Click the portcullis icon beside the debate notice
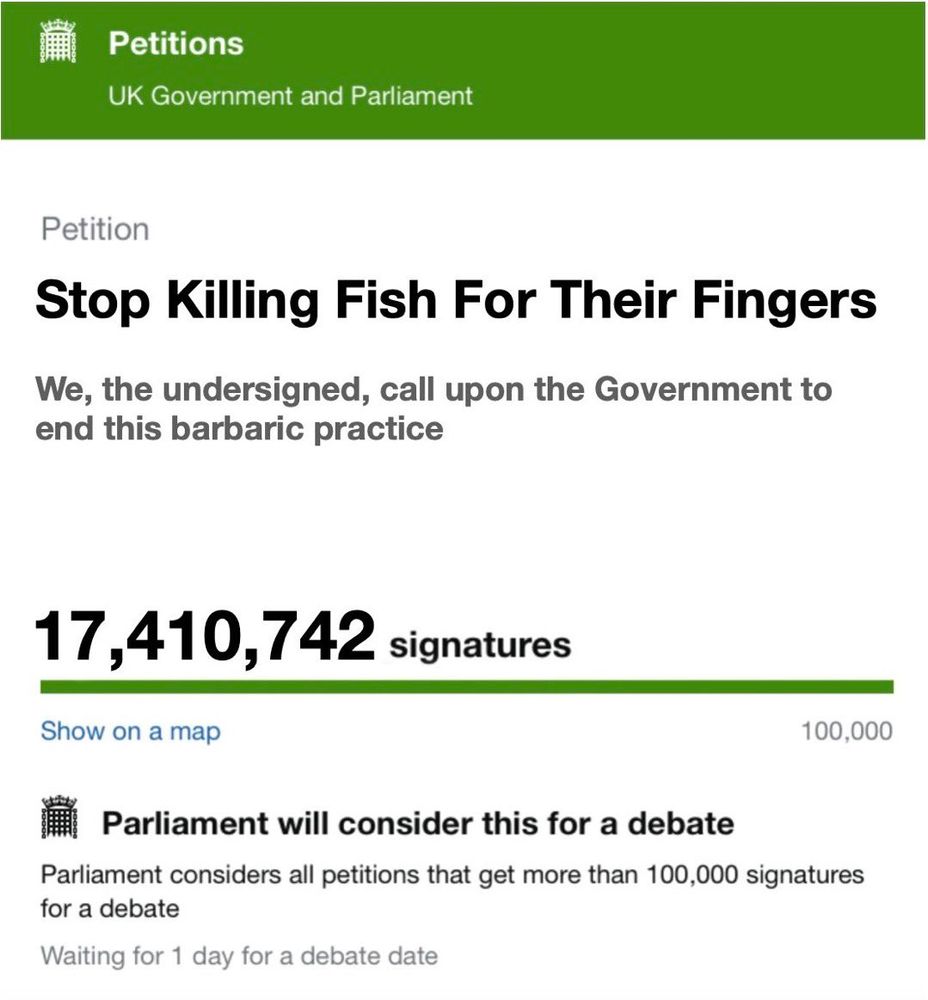 [x=59, y=818]
